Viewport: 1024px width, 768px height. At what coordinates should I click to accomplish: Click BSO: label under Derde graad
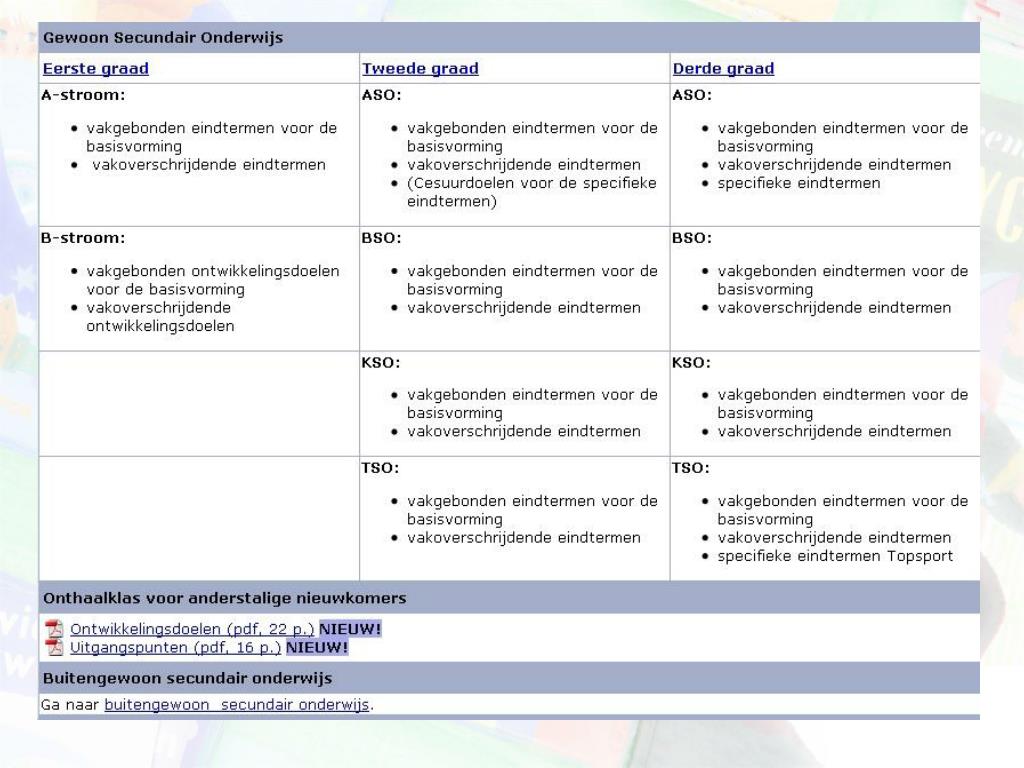click(692, 238)
